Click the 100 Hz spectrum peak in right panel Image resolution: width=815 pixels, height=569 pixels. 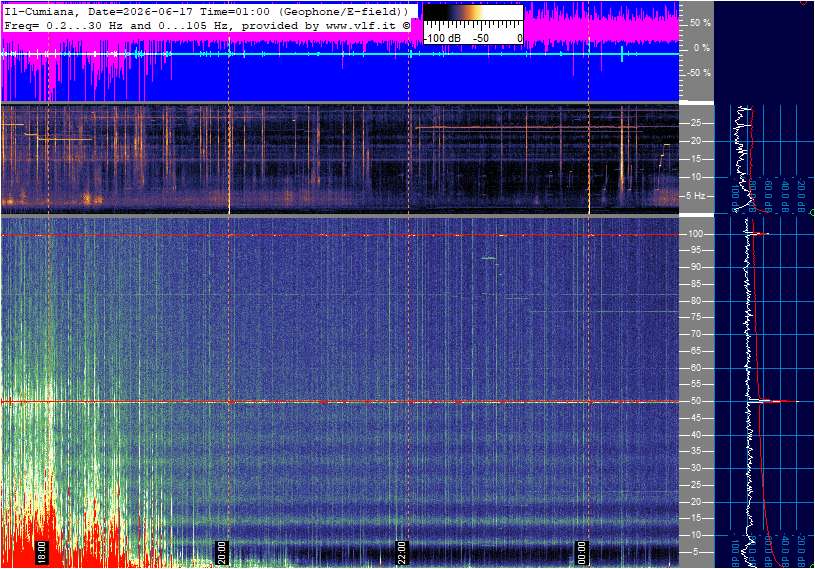click(x=759, y=234)
